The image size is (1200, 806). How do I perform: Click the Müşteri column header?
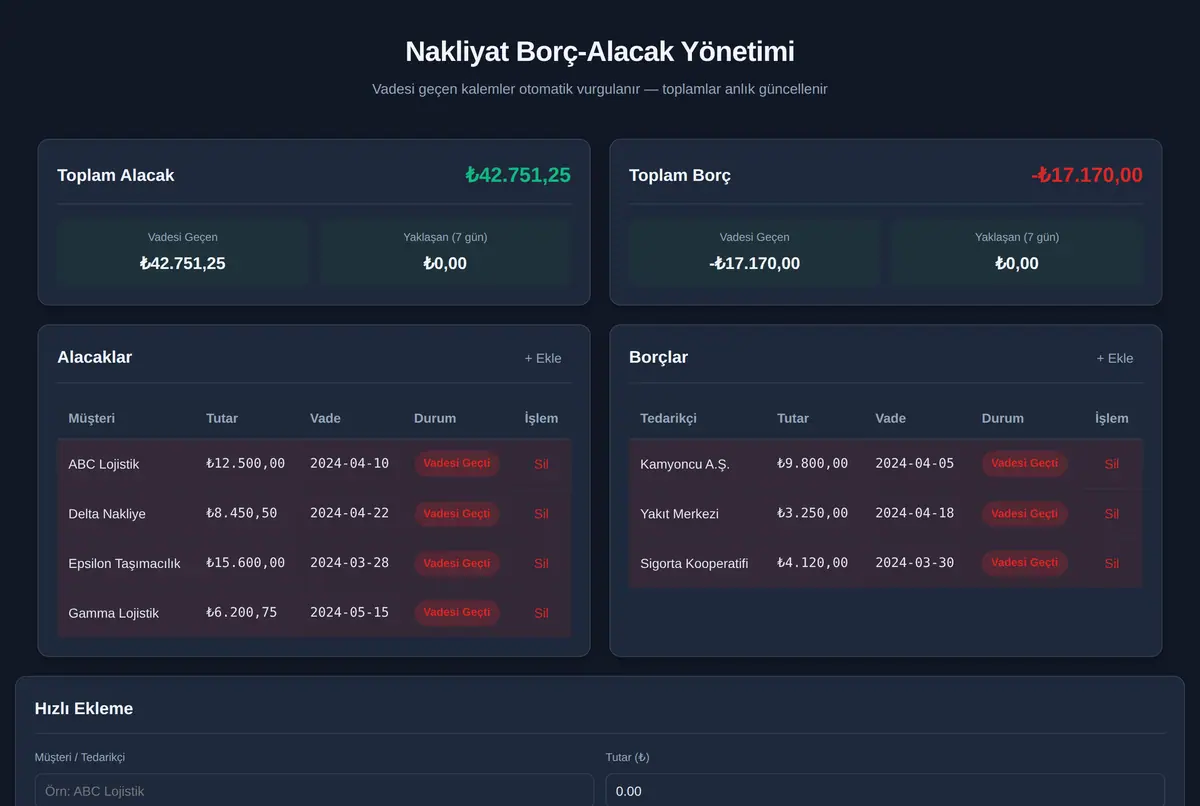pos(92,418)
